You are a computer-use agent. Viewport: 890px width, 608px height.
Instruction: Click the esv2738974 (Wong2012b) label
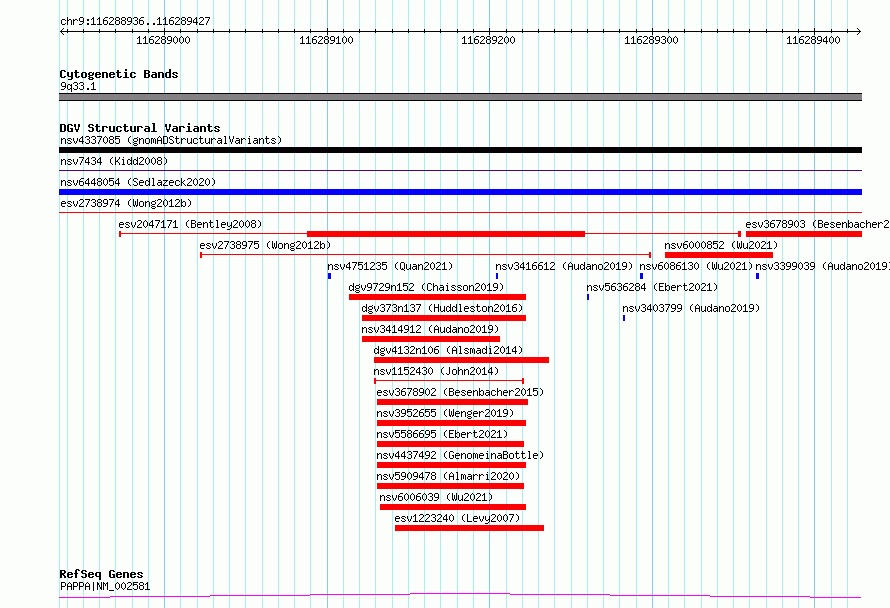126,203
